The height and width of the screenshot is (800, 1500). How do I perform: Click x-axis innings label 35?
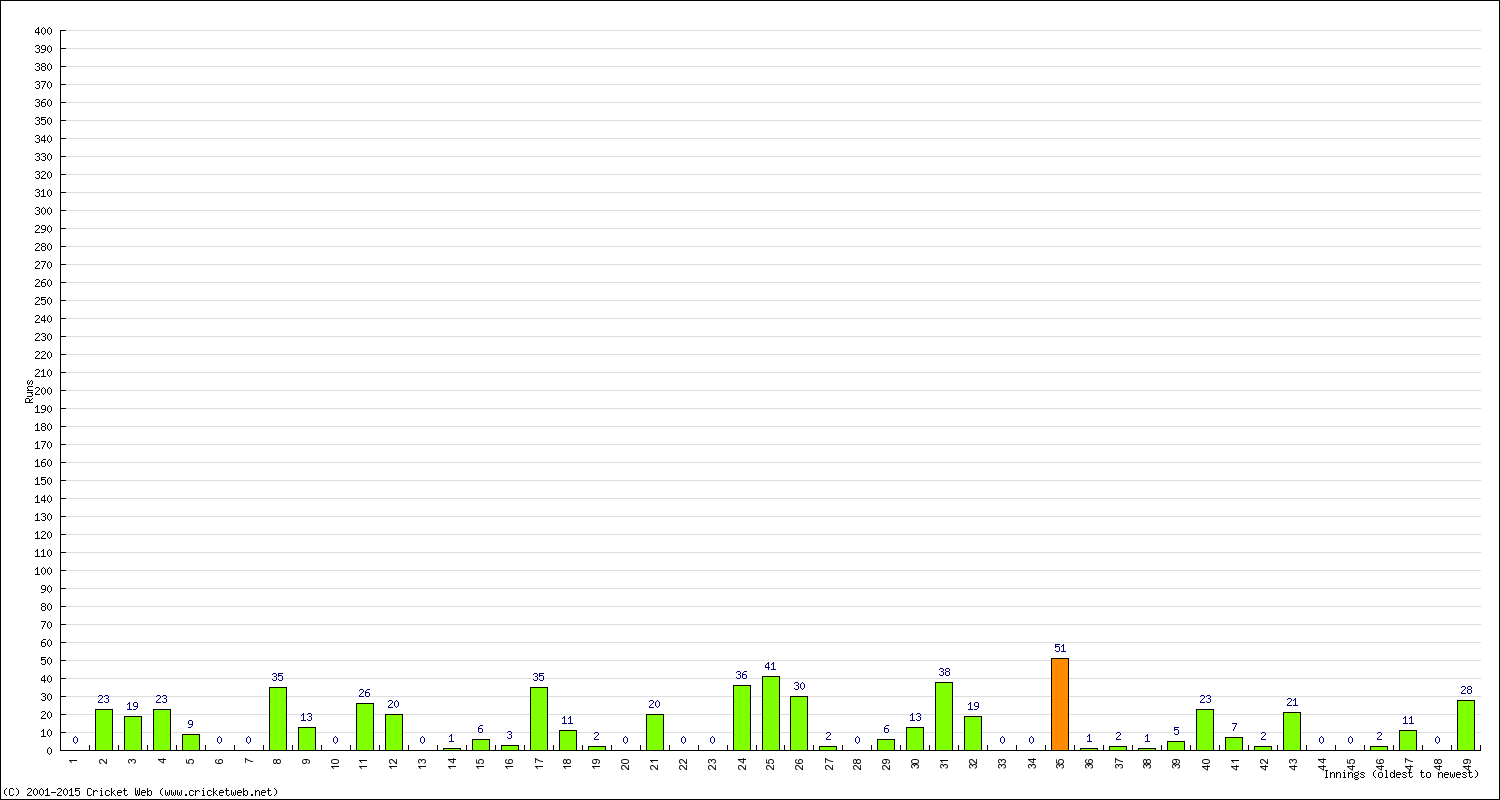point(1060,762)
